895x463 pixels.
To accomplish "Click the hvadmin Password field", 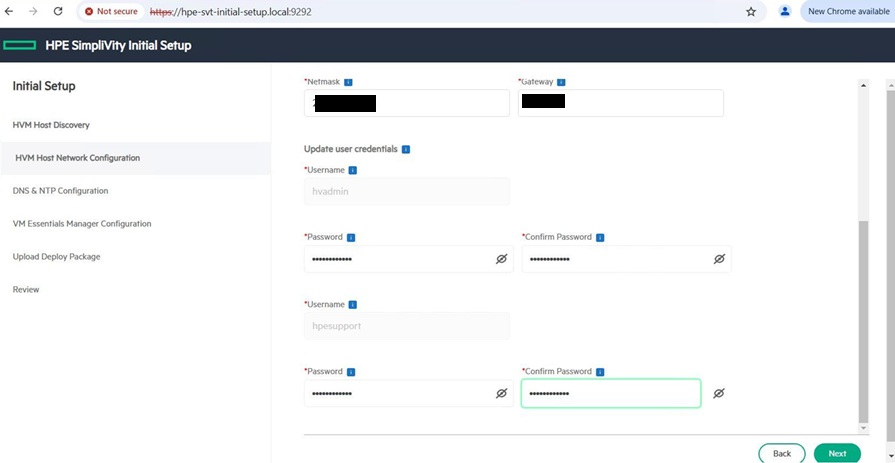I will pos(409,259).
